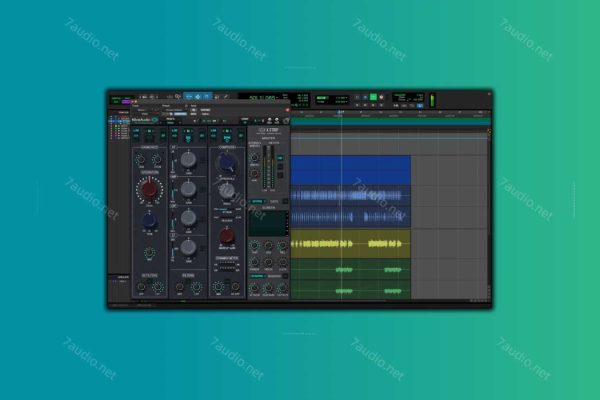Select the Pencil tool in edit toolbar
Screen dimensions: 600x400
tap(226, 97)
